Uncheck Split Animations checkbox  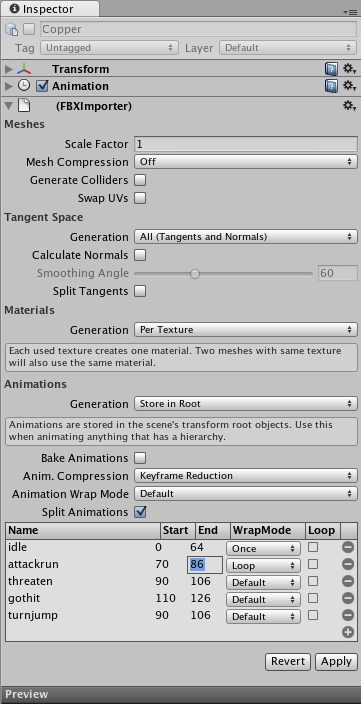141,512
